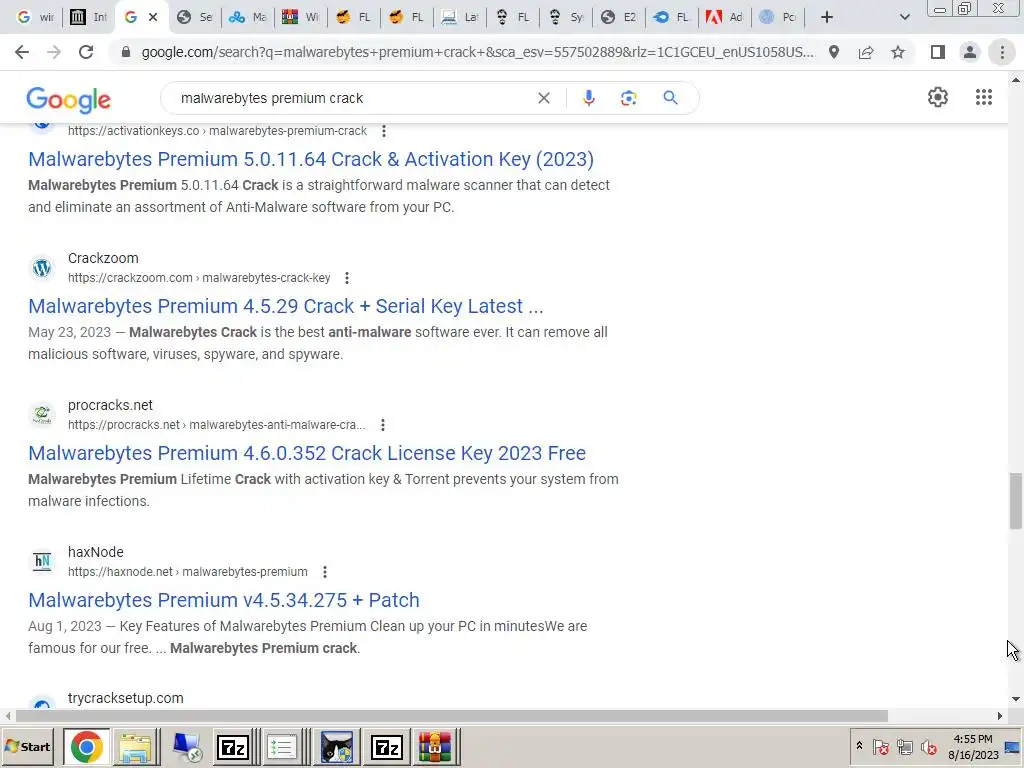The image size is (1024, 768).
Task: Switch to the 'Pc' tab
Action: click(777, 17)
